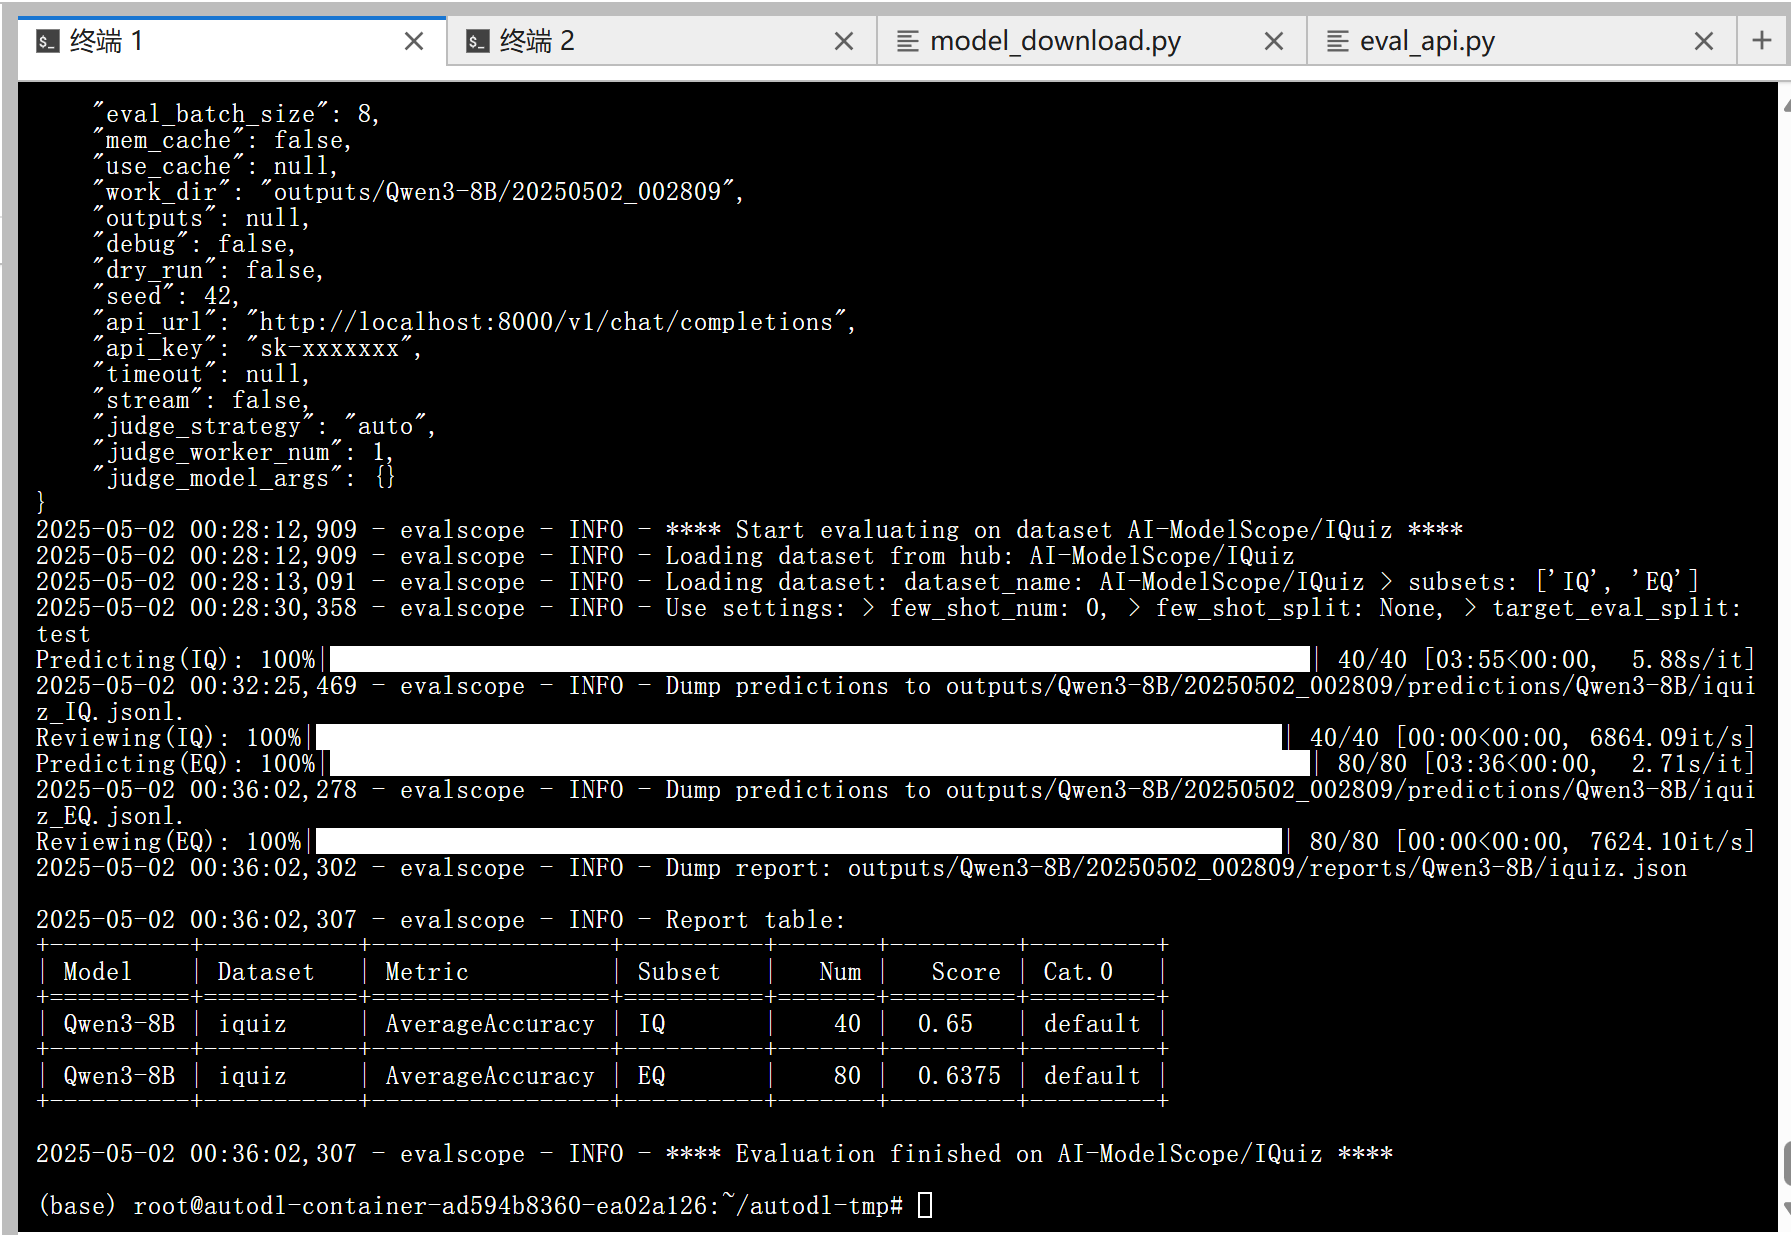Close the model_download.py tab
The width and height of the screenshot is (1791, 1235).
click(x=1274, y=41)
